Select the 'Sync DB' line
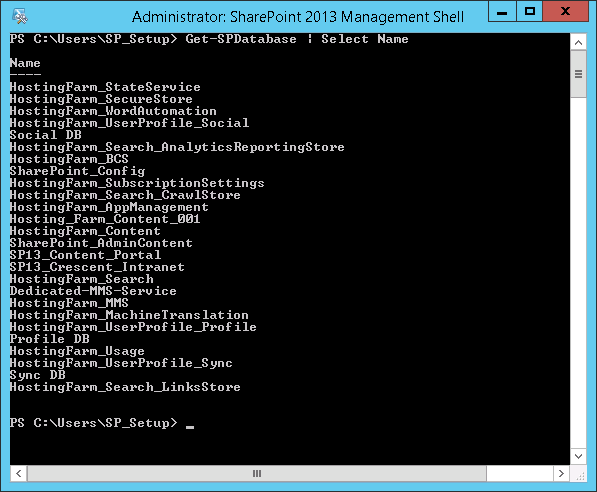Image resolution: width=597 pixels, height=492 pixels. [x=38, y=375]
